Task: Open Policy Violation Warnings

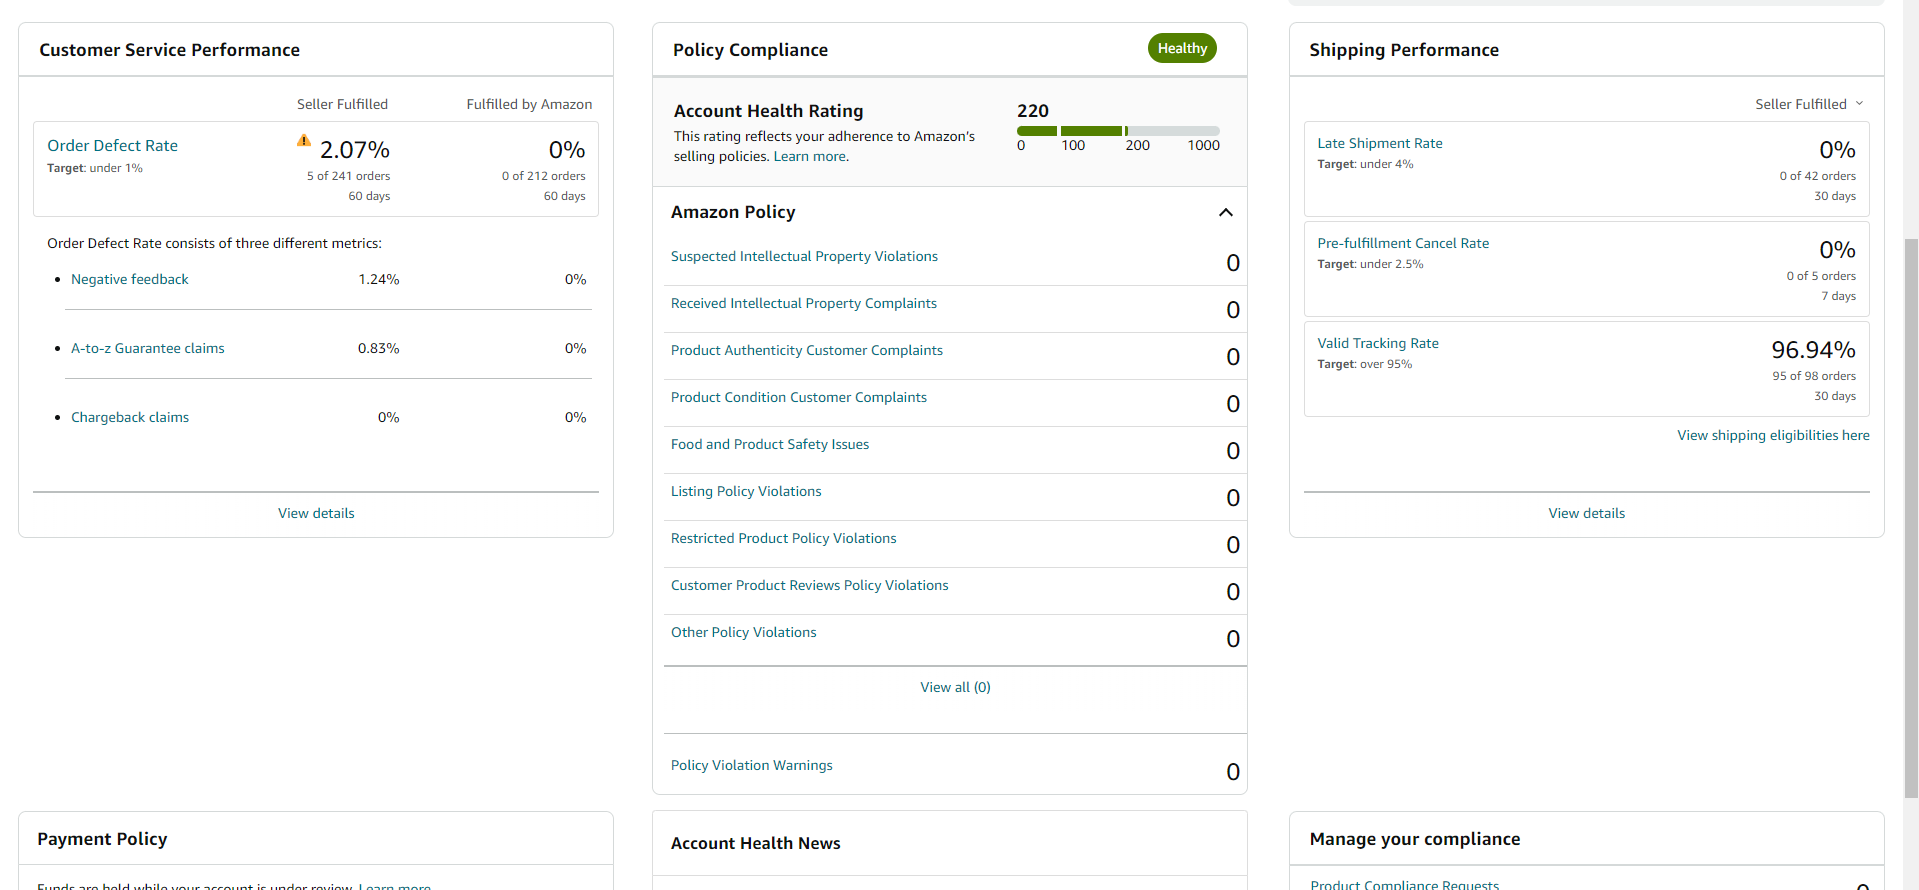Action: coord(752,765)
